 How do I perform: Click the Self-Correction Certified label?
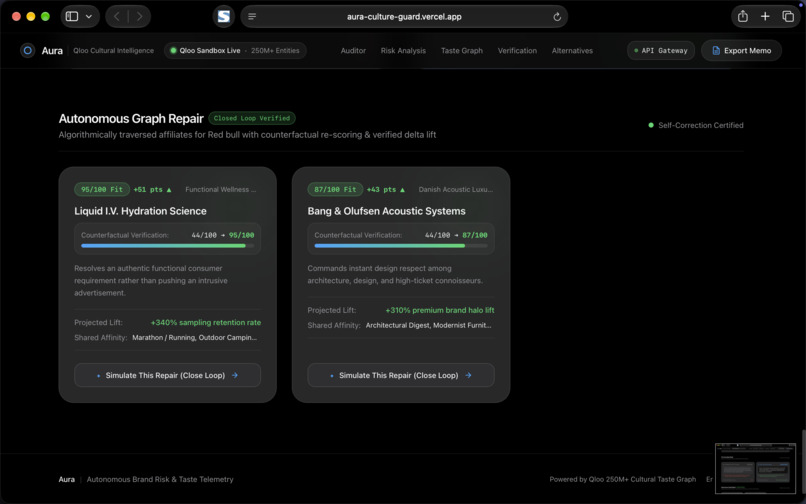701,125
